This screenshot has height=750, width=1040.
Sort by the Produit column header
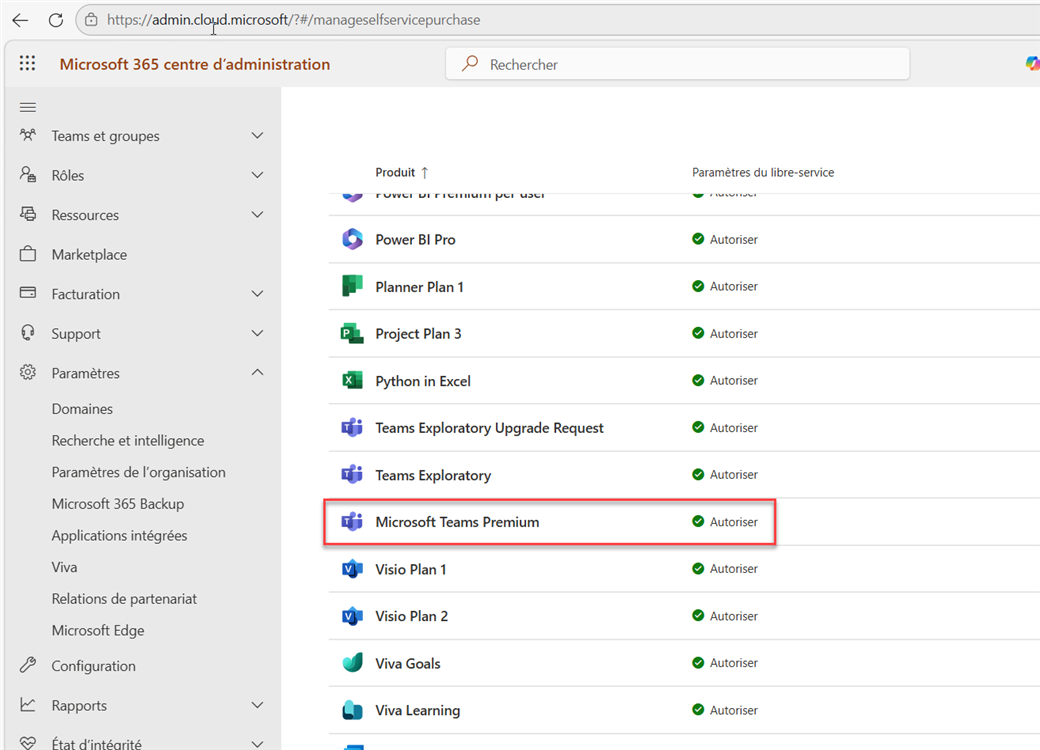click(x=395, y=172)
